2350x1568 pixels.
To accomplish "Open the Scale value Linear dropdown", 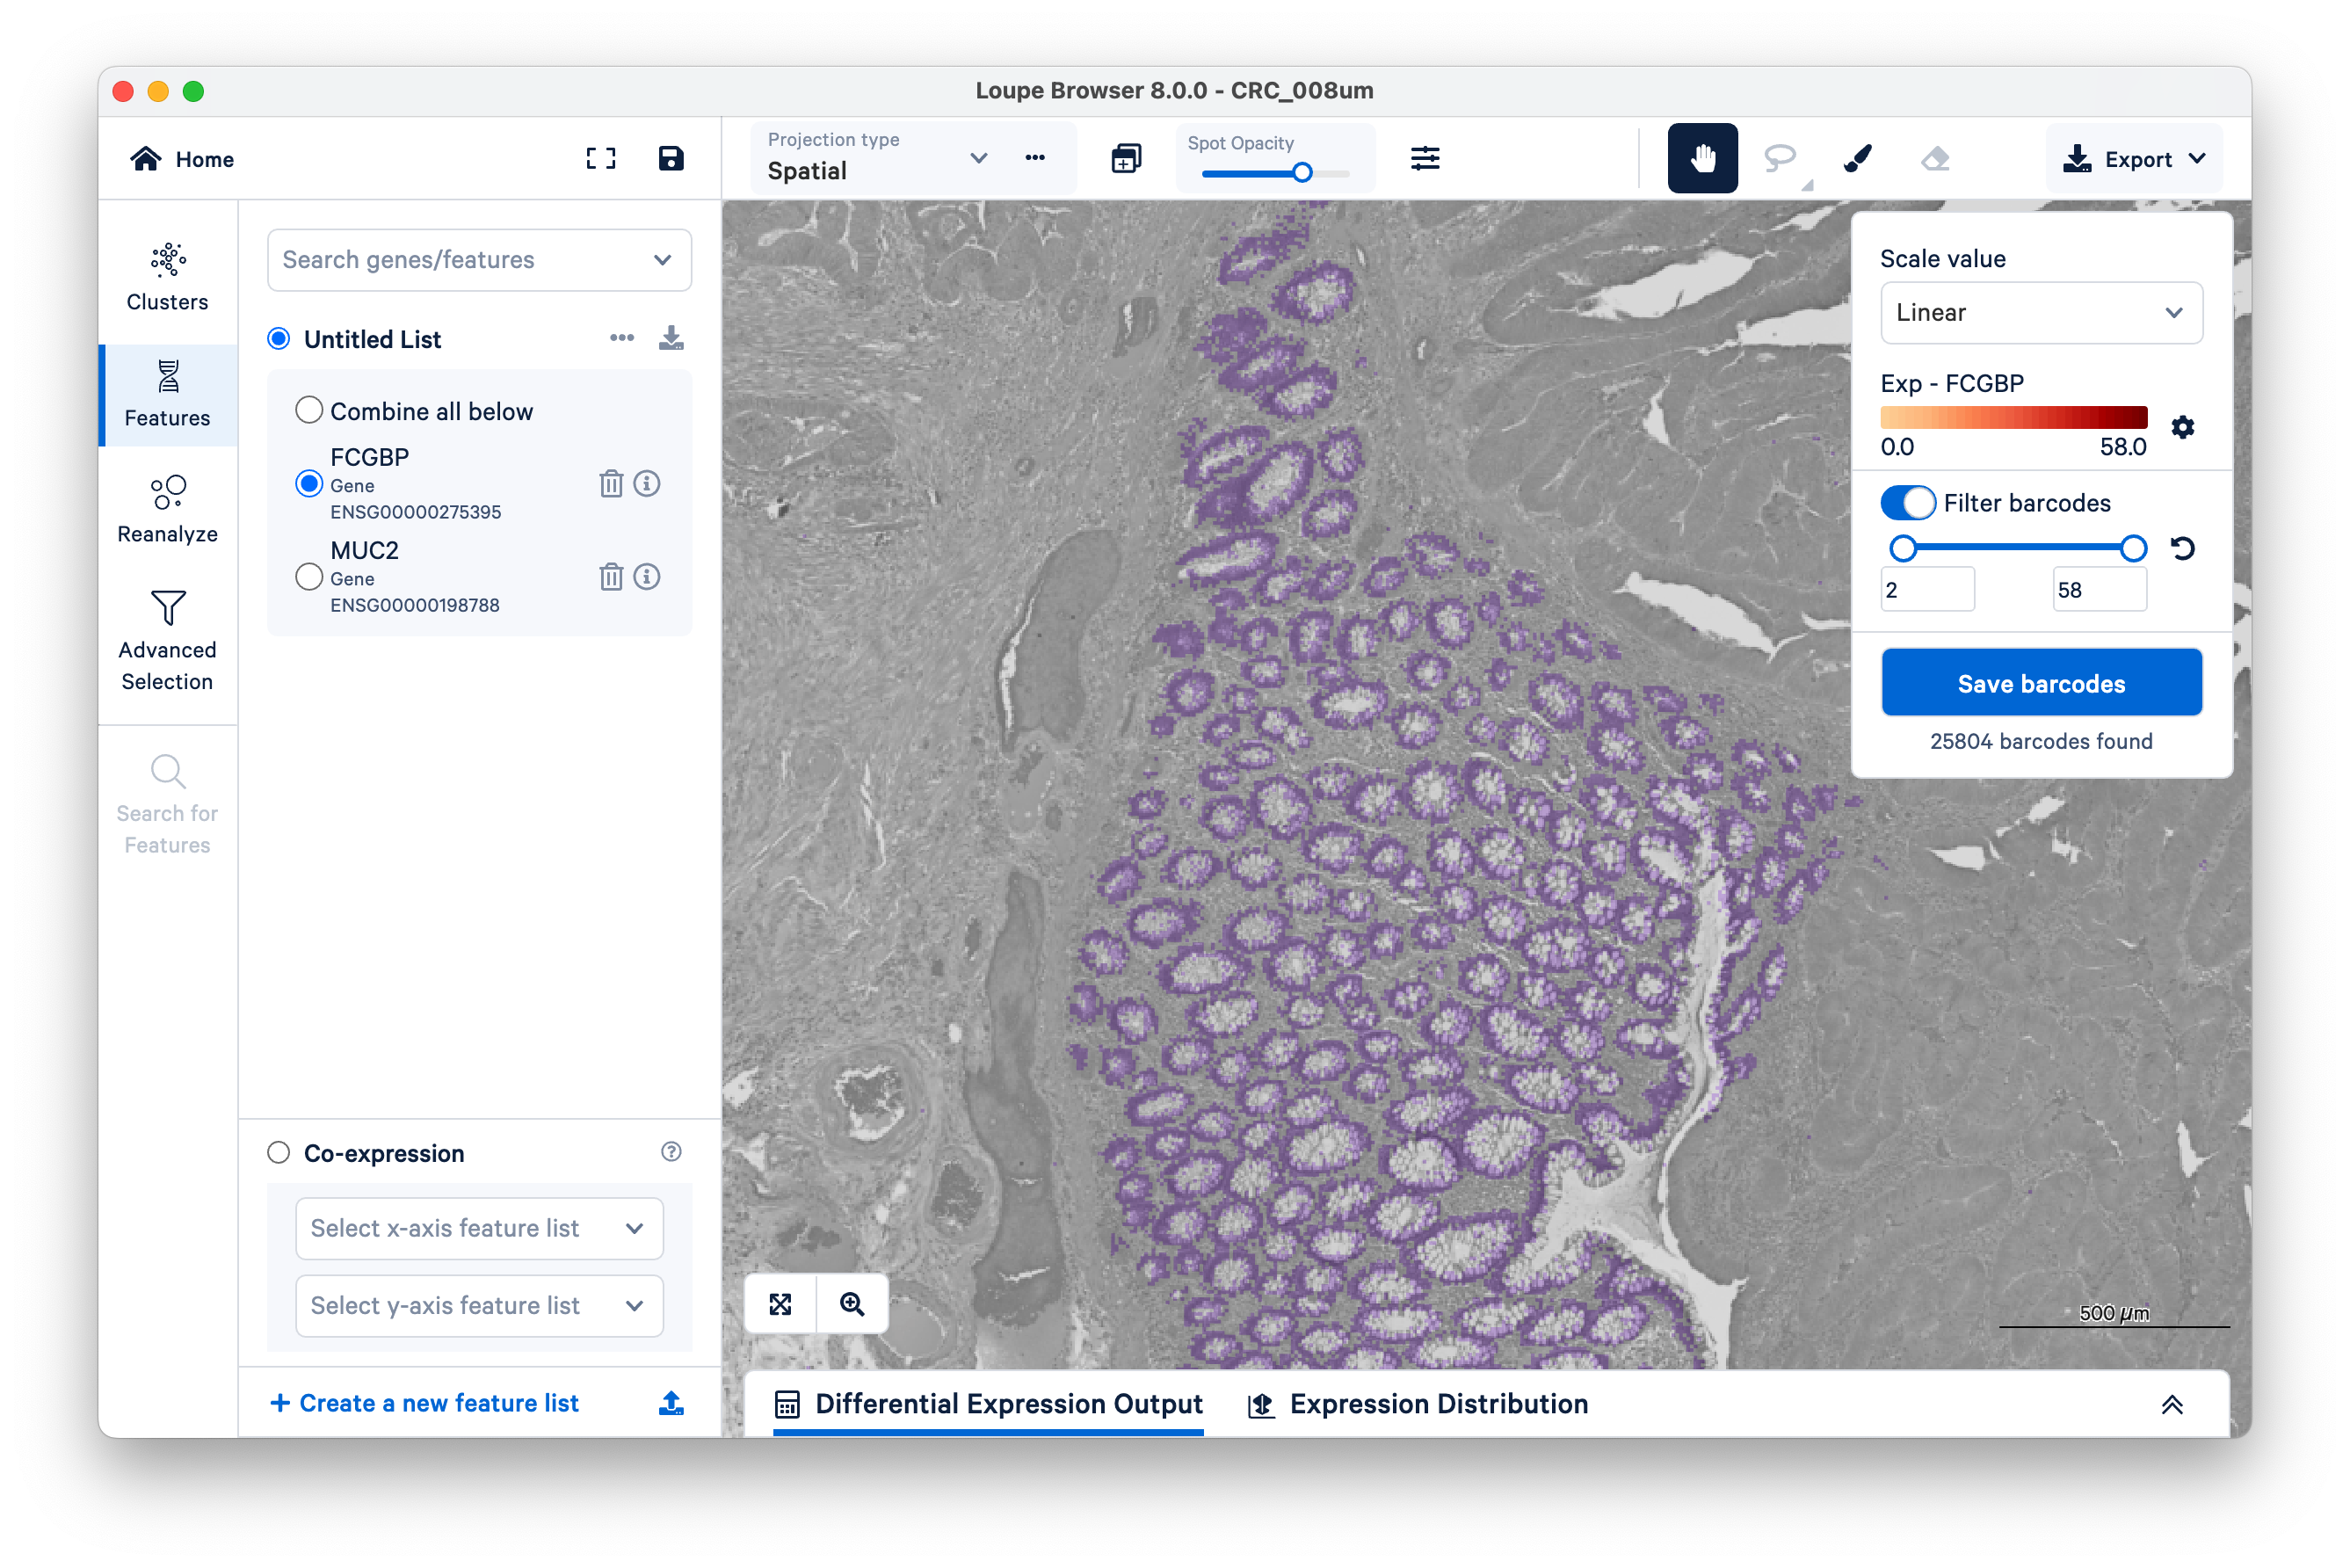I will [2040, 313].
